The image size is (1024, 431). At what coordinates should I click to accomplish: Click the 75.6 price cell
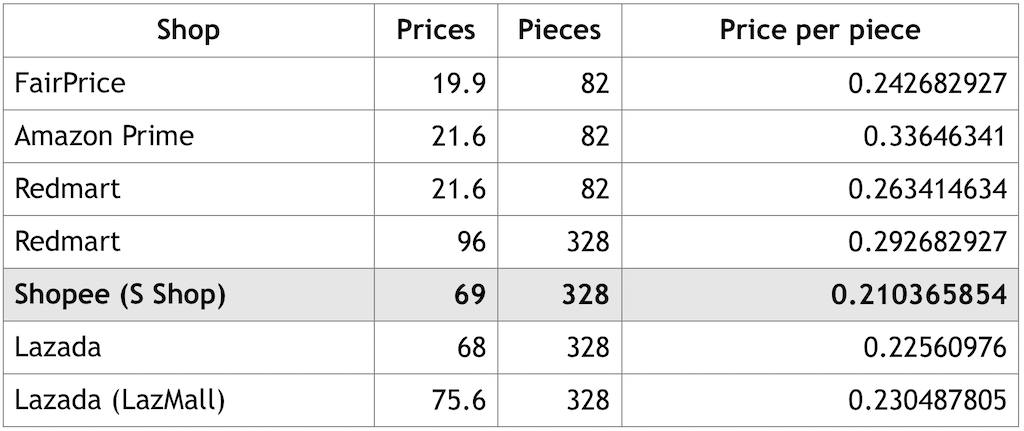436,400
